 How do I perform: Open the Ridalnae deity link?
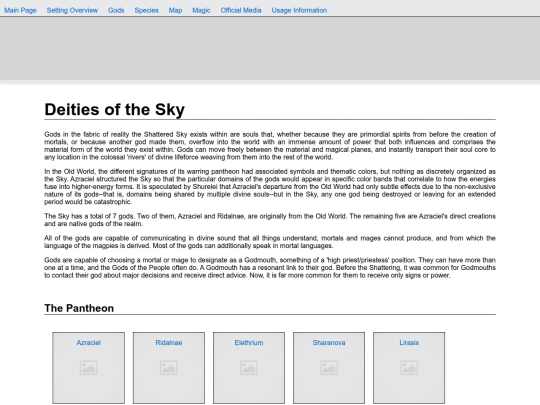[x=169, y=343]
